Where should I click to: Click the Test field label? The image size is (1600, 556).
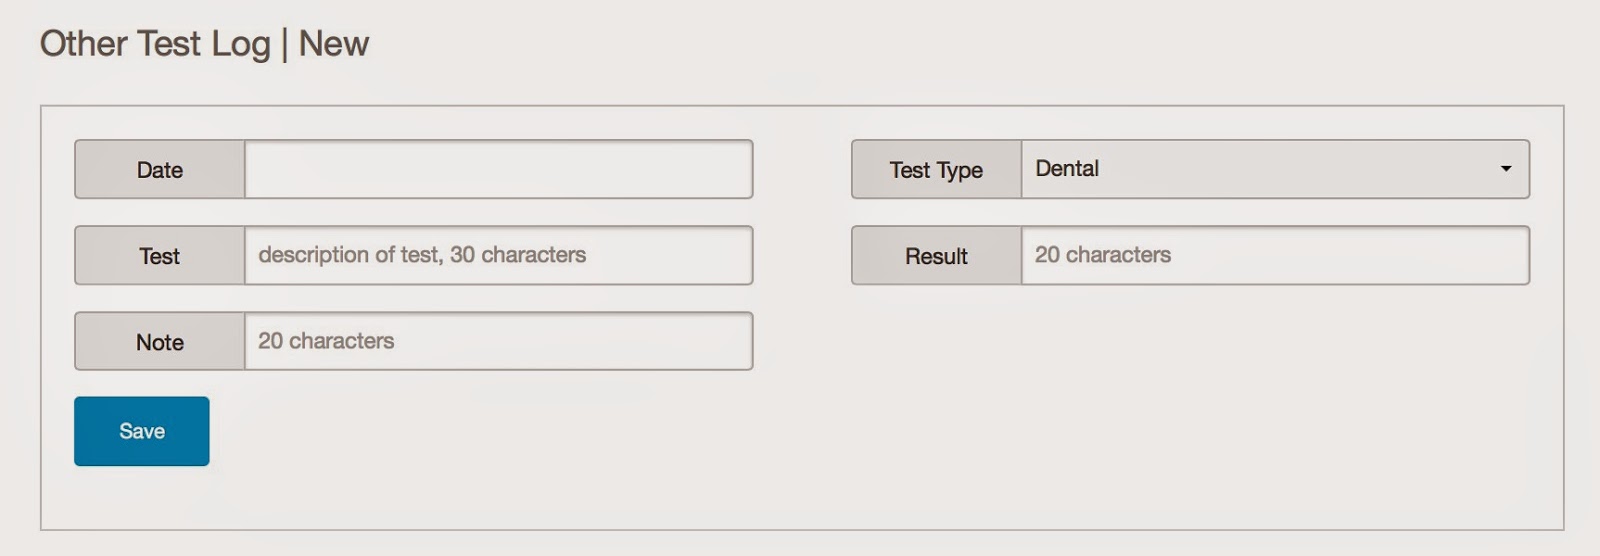pos(160,255)
